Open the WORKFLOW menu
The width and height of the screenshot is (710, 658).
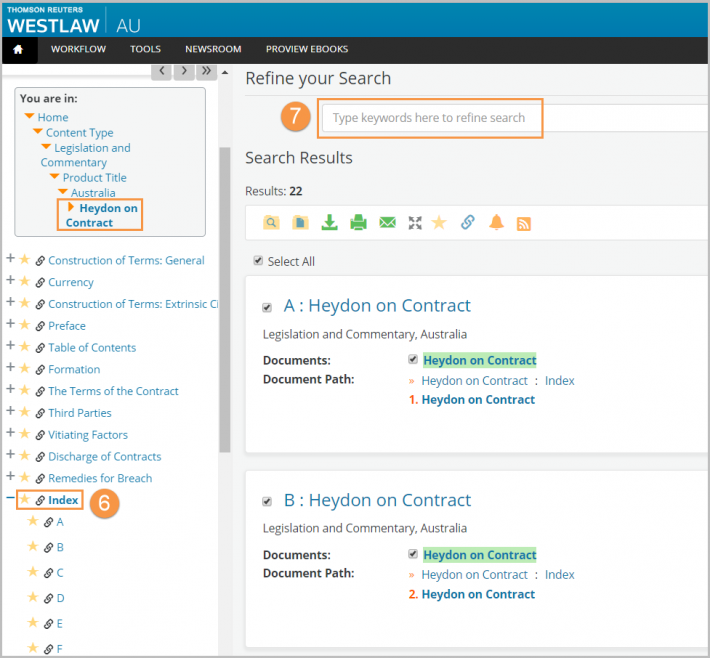[78, 49]
